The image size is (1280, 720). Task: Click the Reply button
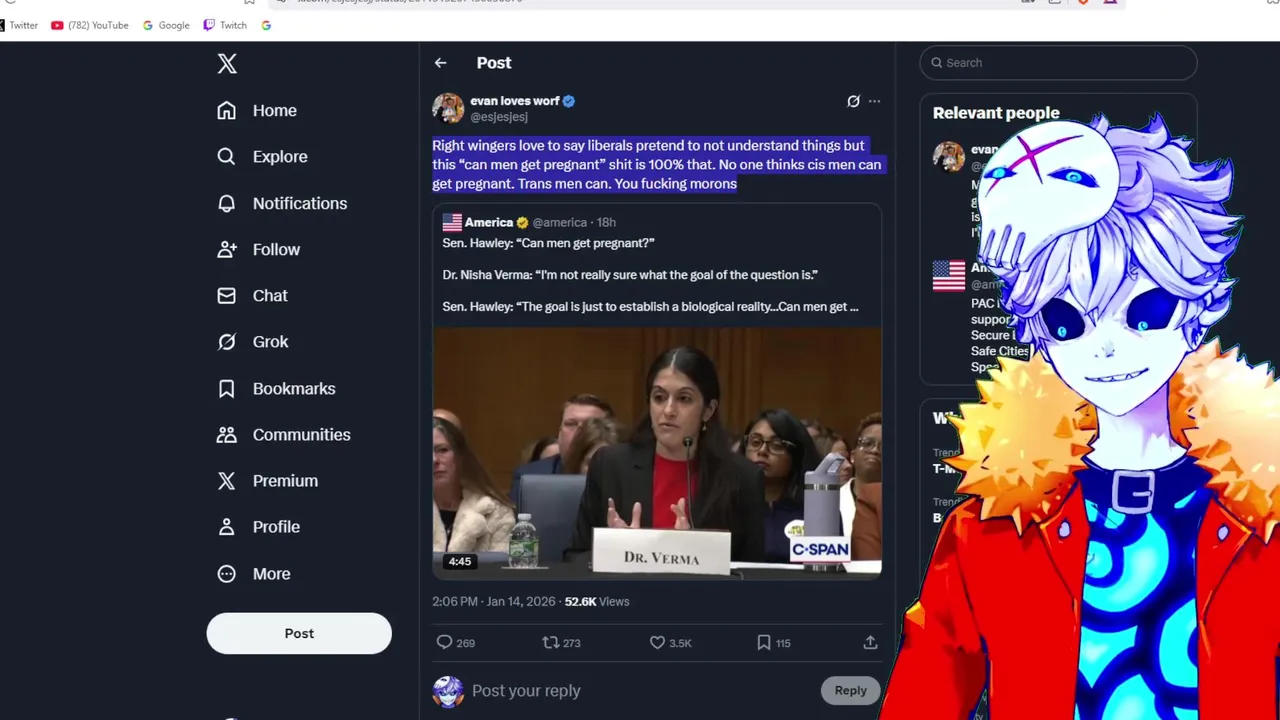point(851,691)
